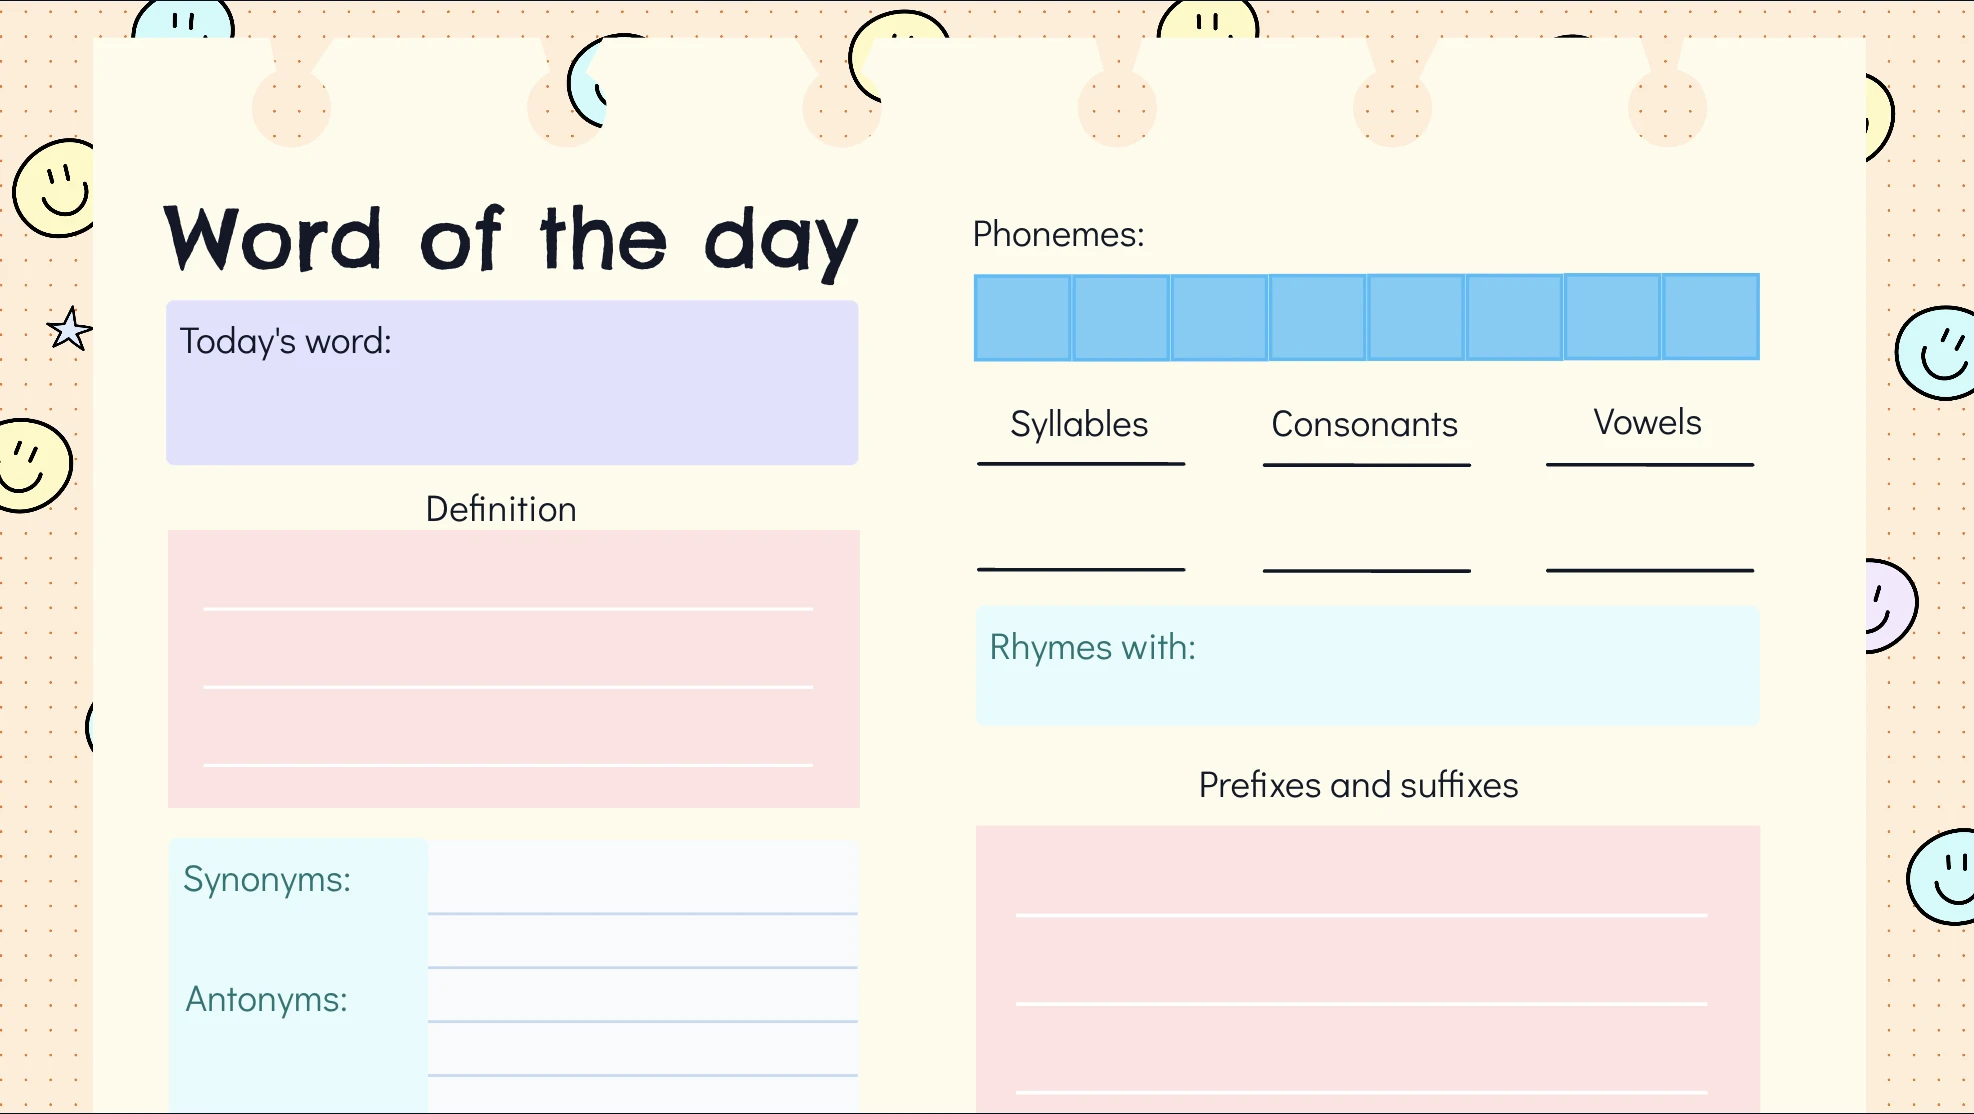Click the Today's word purple field
Image resolution: width=1974 pixels, height=1114 pixels.
512,382
